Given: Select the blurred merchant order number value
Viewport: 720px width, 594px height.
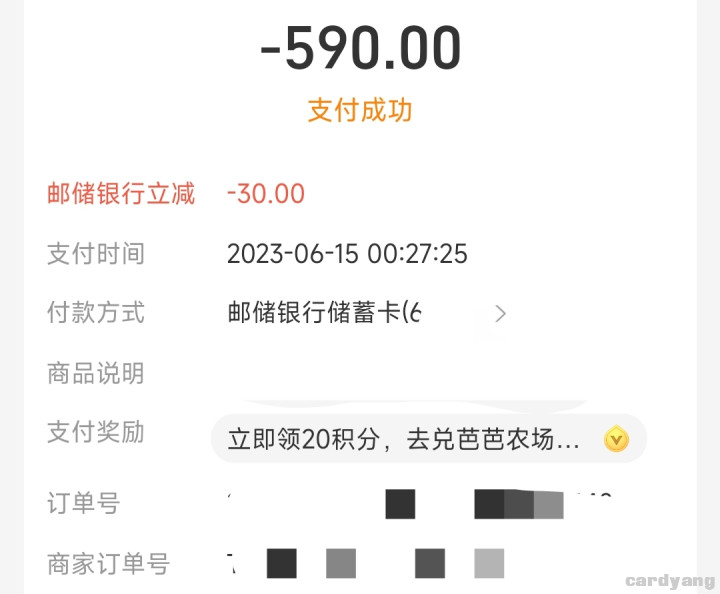Looking at the screenshot, I should point(366,563).
